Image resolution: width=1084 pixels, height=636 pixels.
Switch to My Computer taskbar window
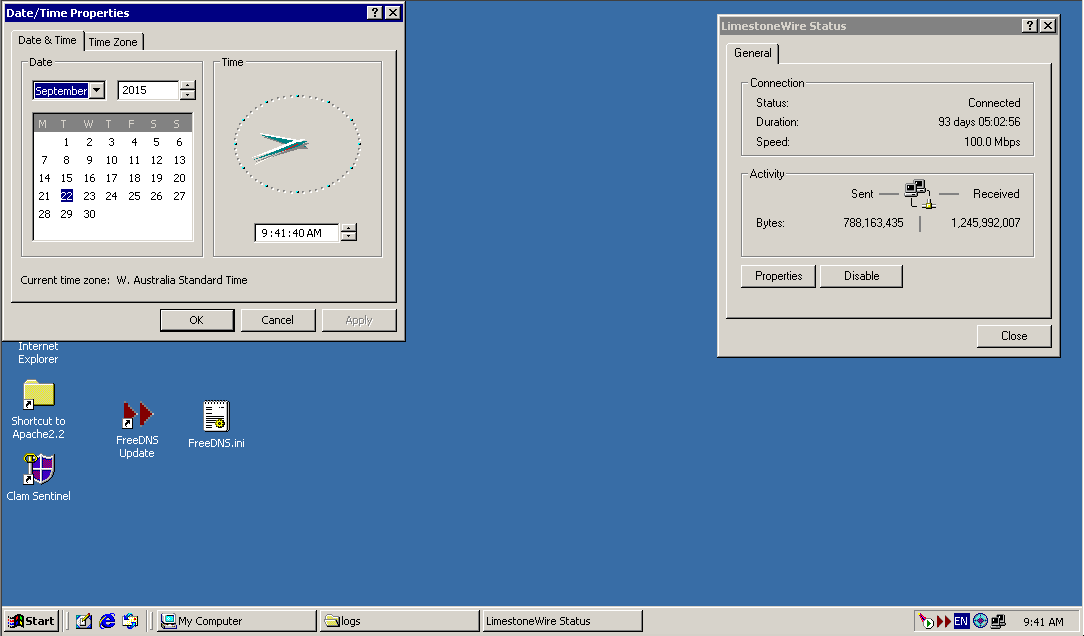tap(236, 621)
